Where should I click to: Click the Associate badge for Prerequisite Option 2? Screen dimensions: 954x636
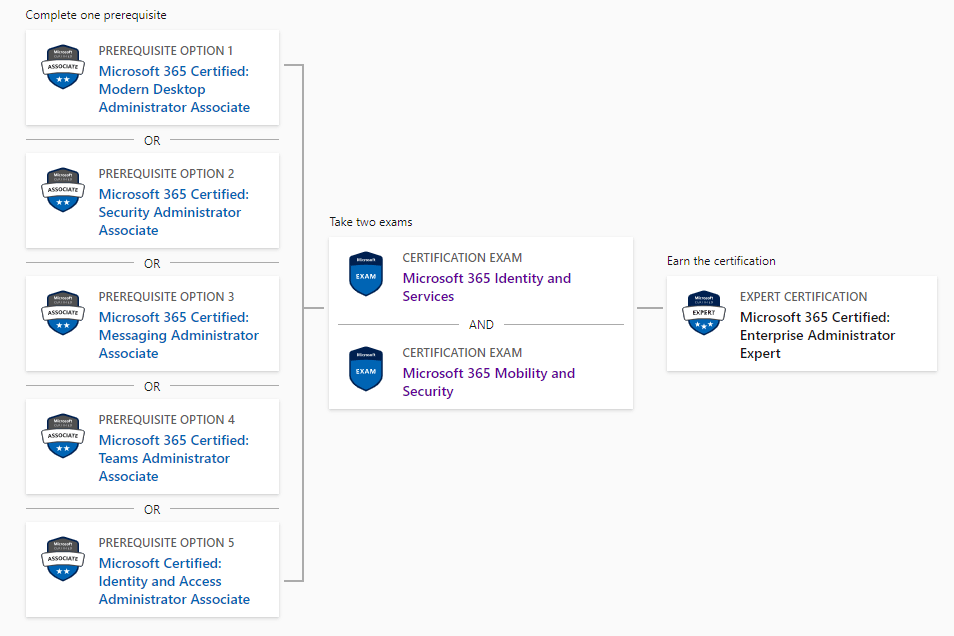(x=63, y=190)
